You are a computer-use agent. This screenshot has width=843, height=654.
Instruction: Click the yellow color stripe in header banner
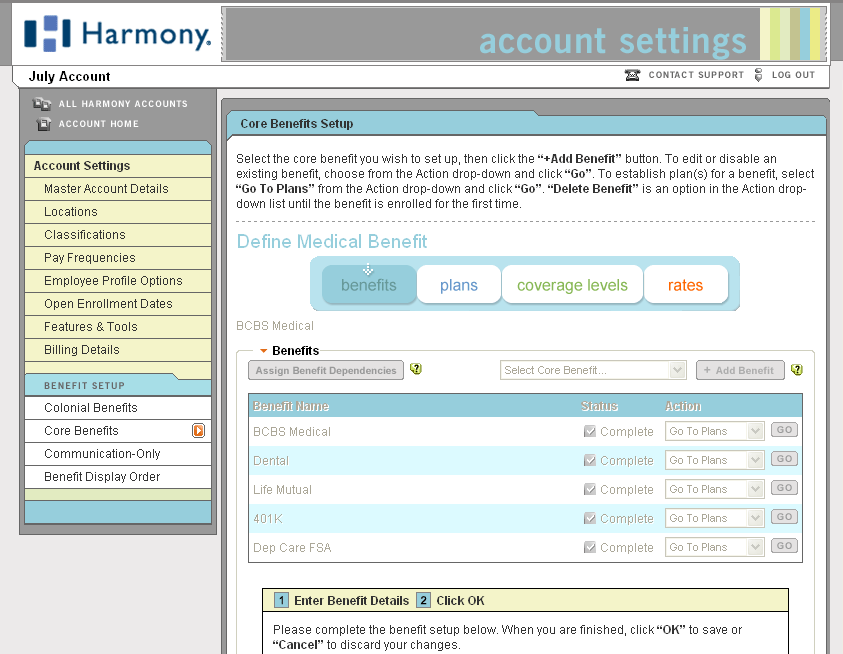[x=772, y=34]
